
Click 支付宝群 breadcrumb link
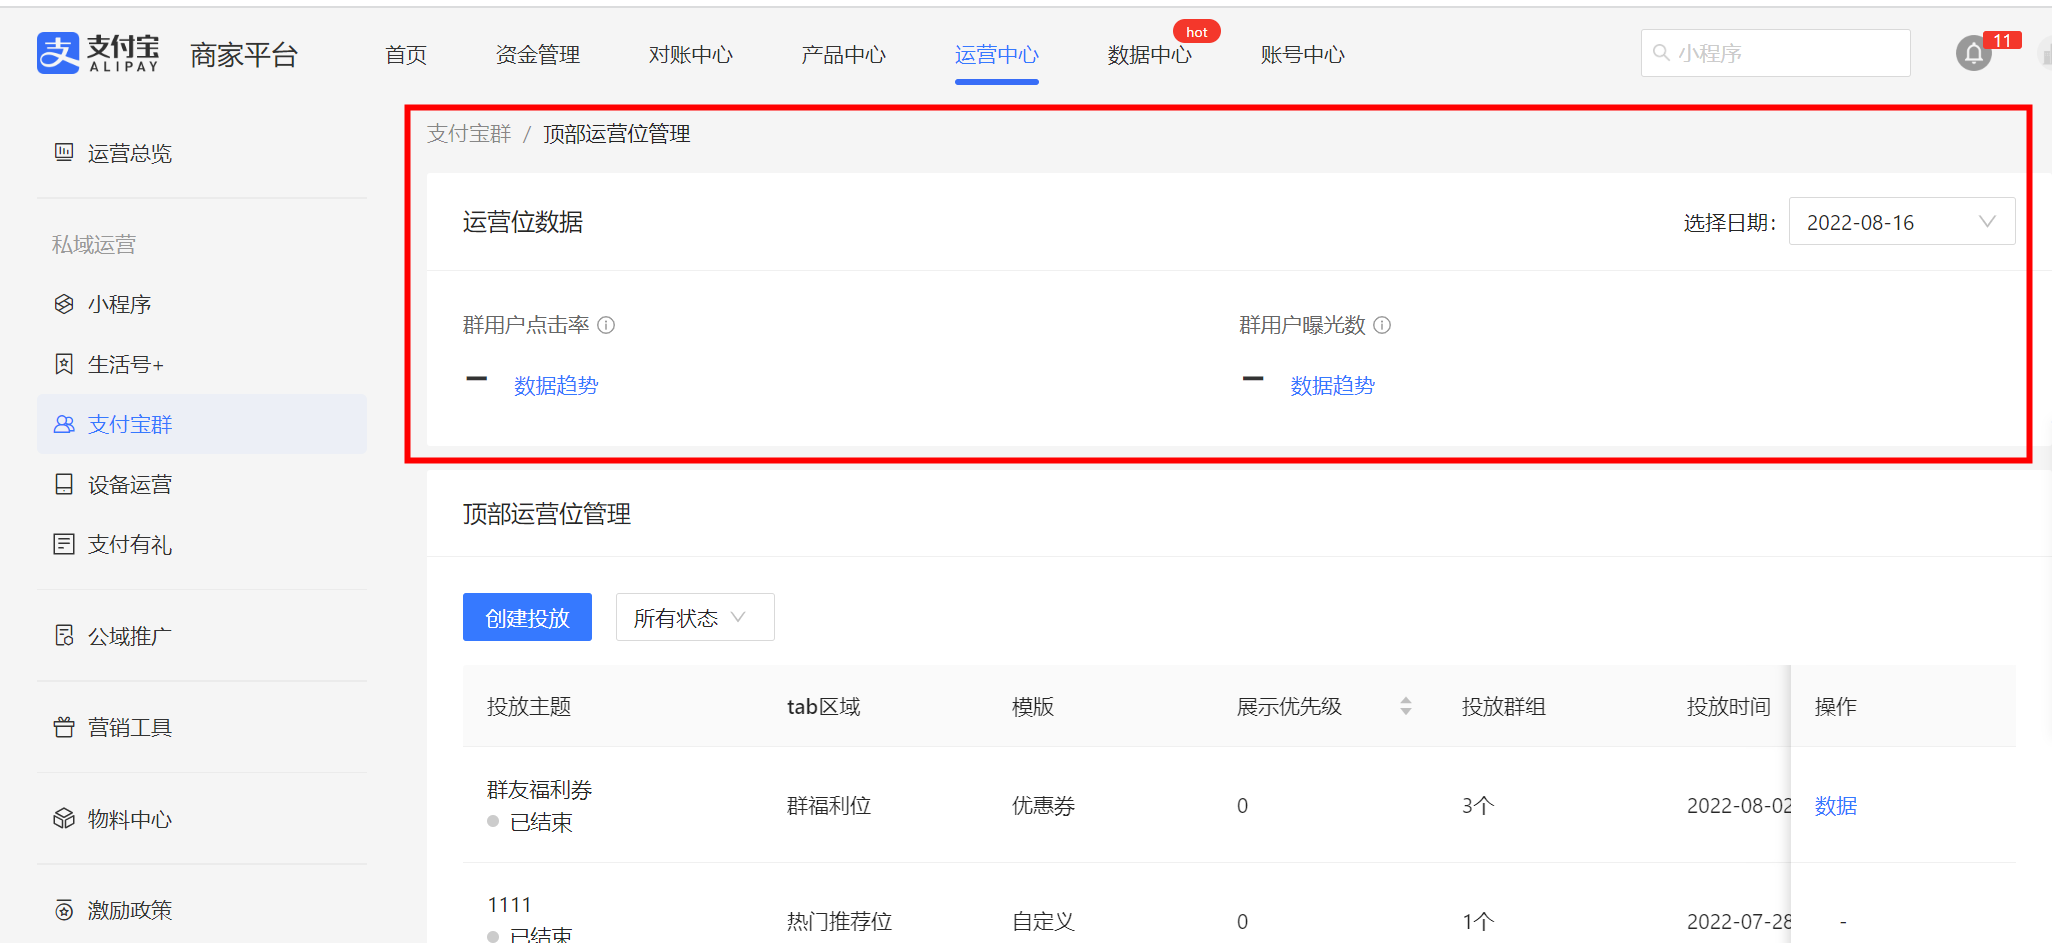[x=469, y=134]
